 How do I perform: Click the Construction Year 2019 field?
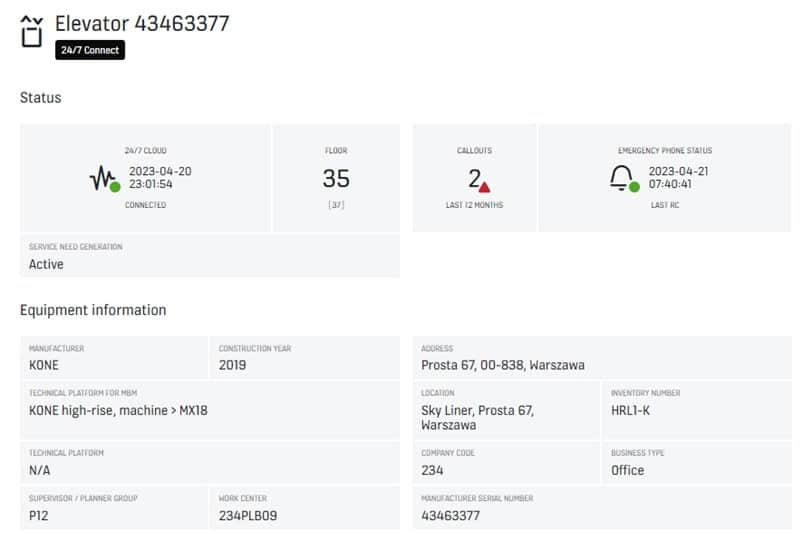click(304, 357)
